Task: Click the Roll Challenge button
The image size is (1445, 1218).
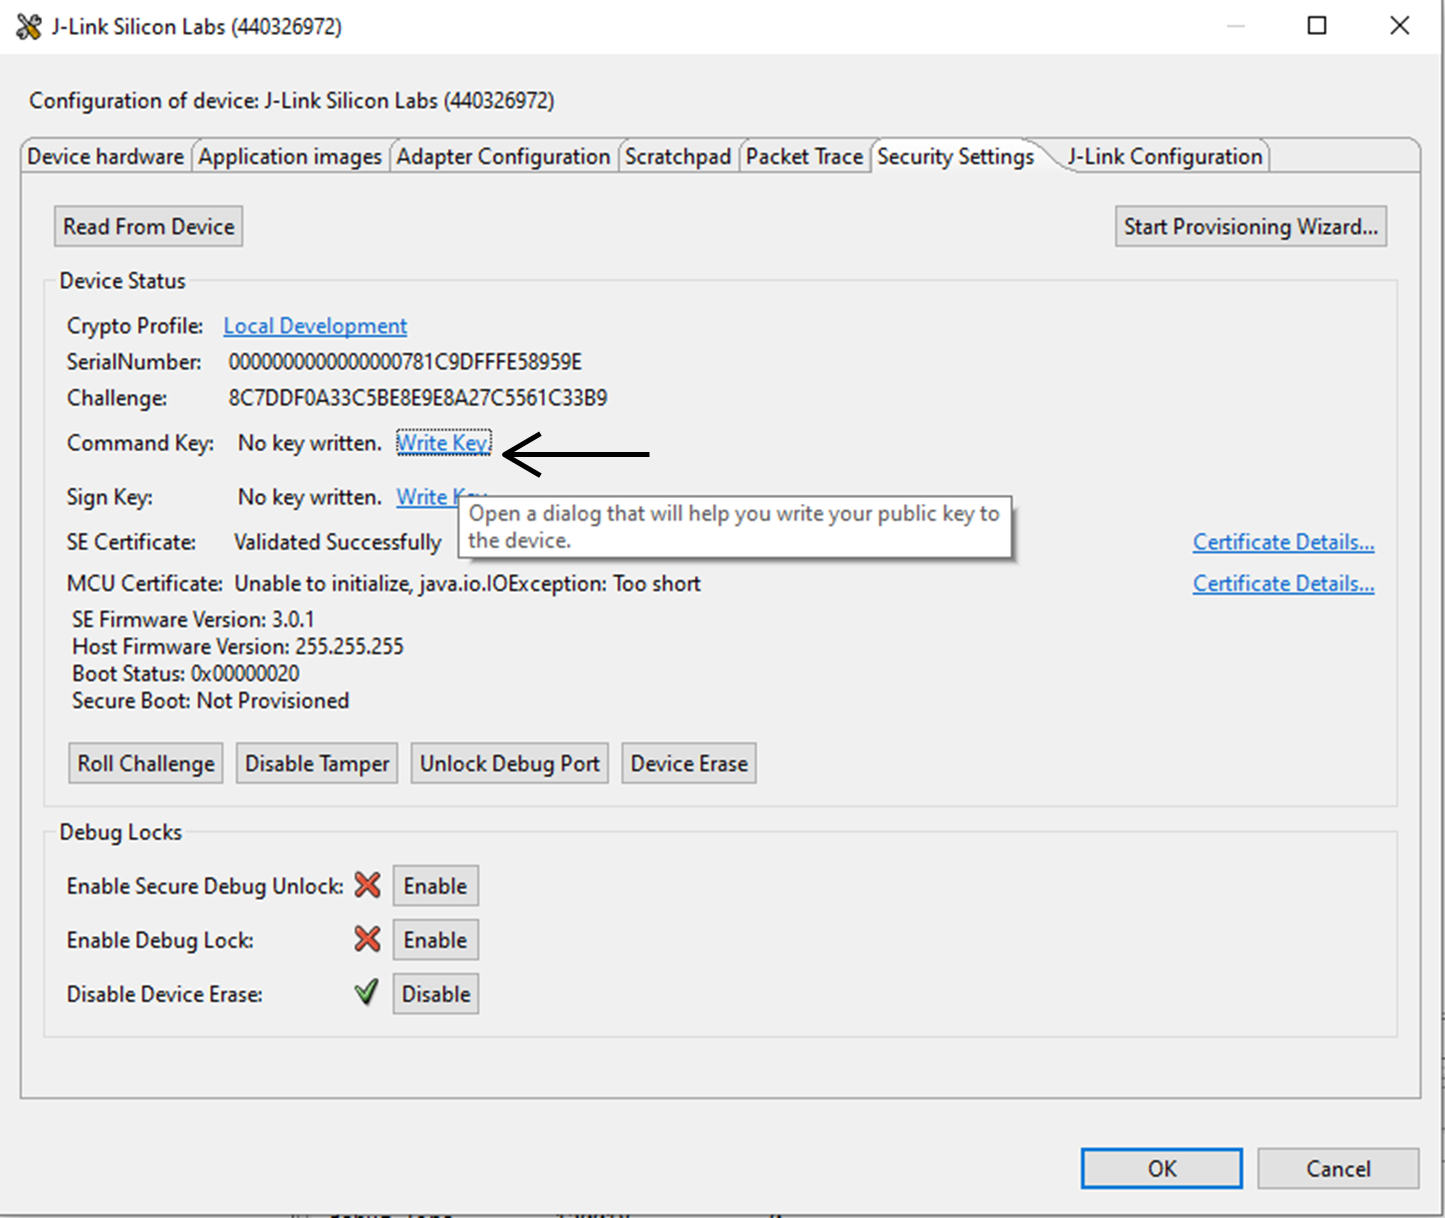Action: [x=146, y=764]
